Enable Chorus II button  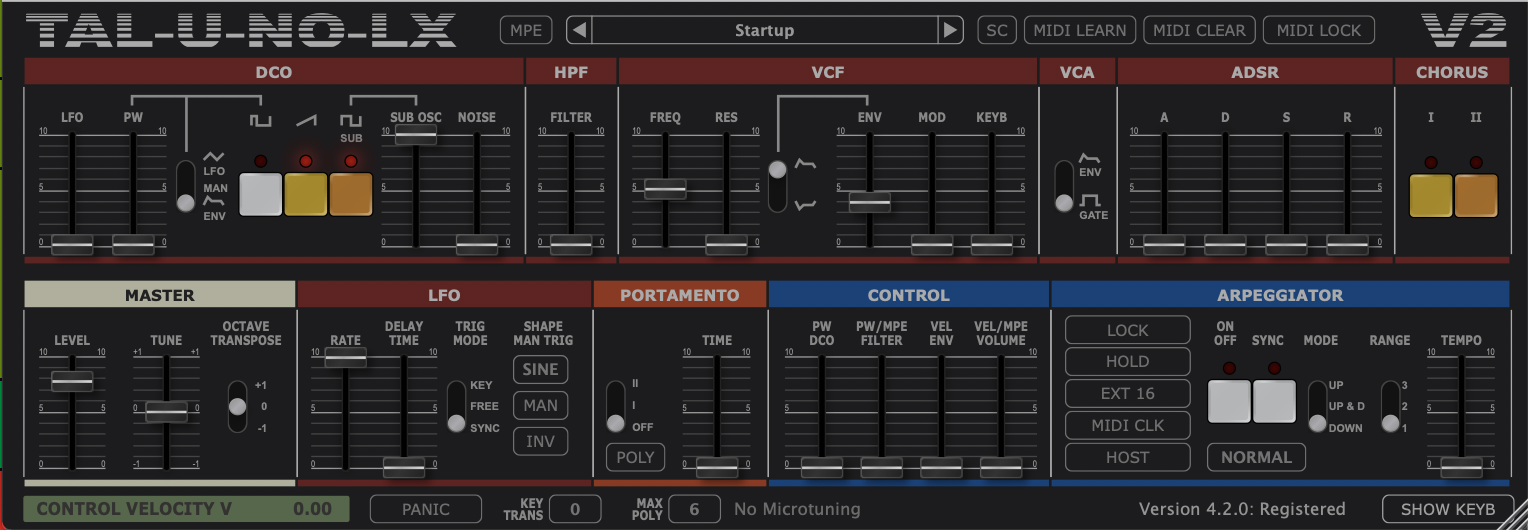pyautogui.click(x=1476, y=195)
